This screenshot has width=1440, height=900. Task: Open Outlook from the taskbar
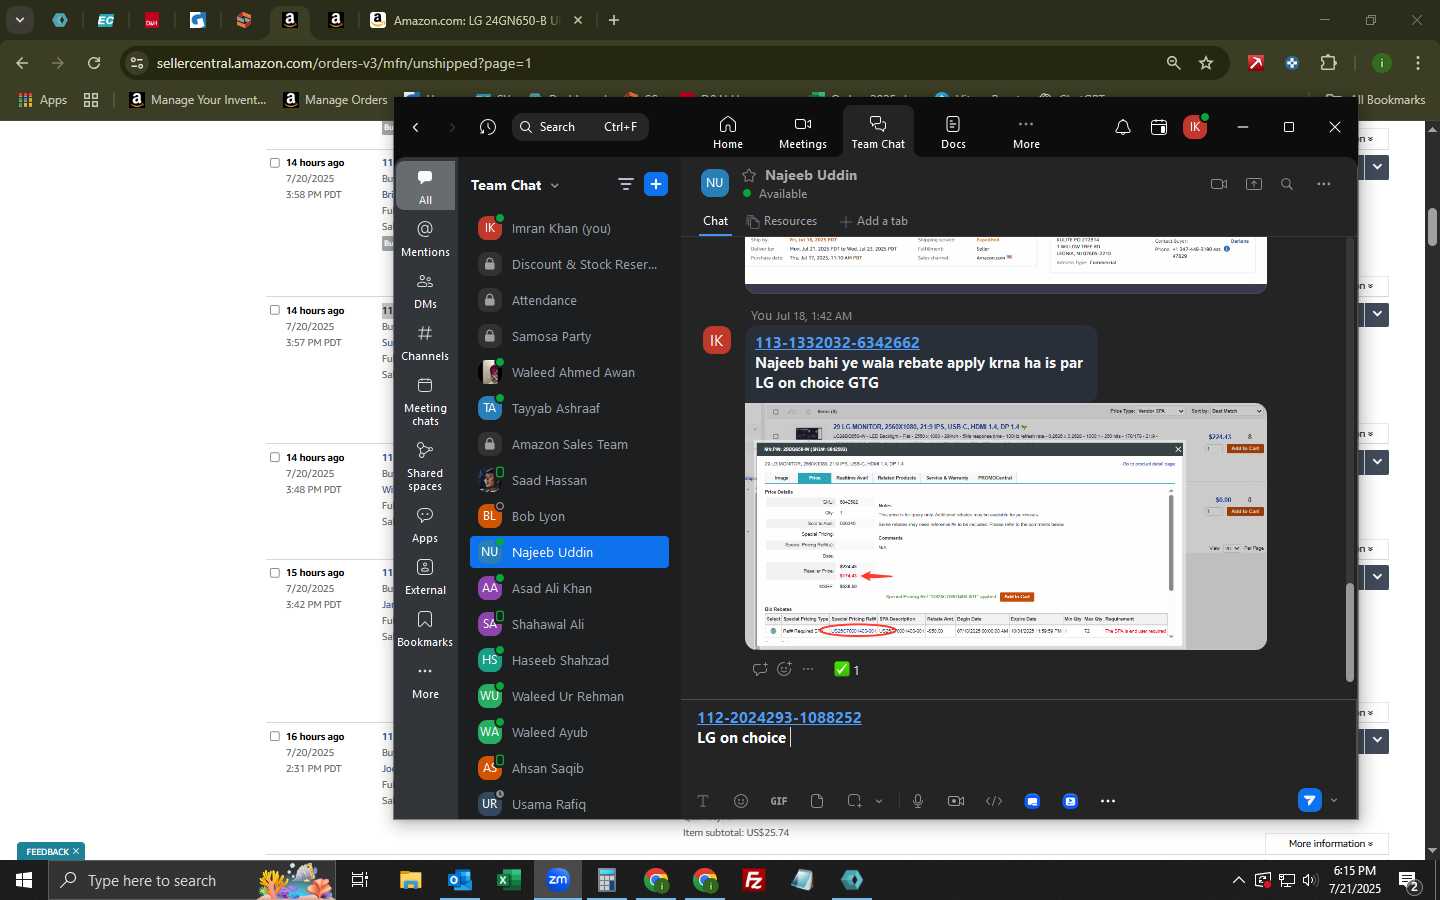click(x=459, y=880)
